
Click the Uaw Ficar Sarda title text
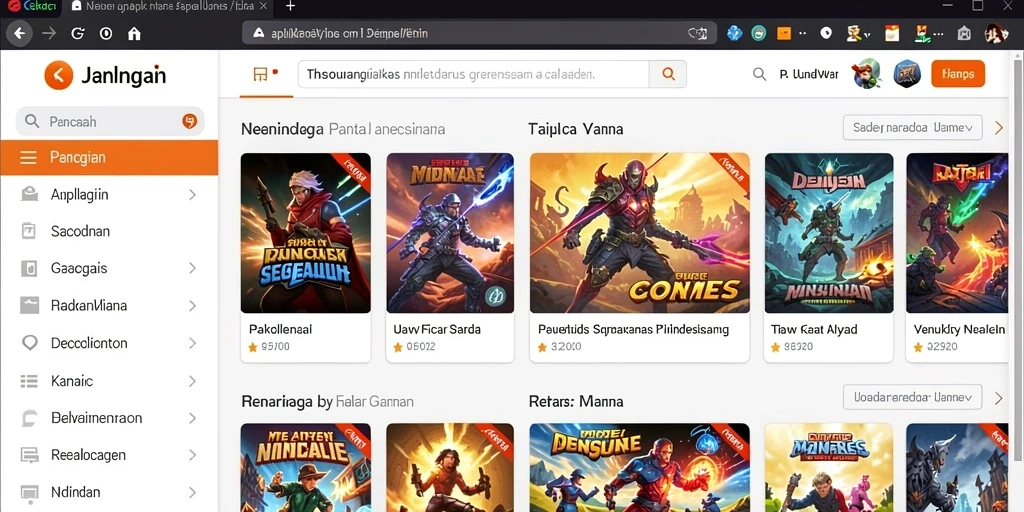(437, 330)
